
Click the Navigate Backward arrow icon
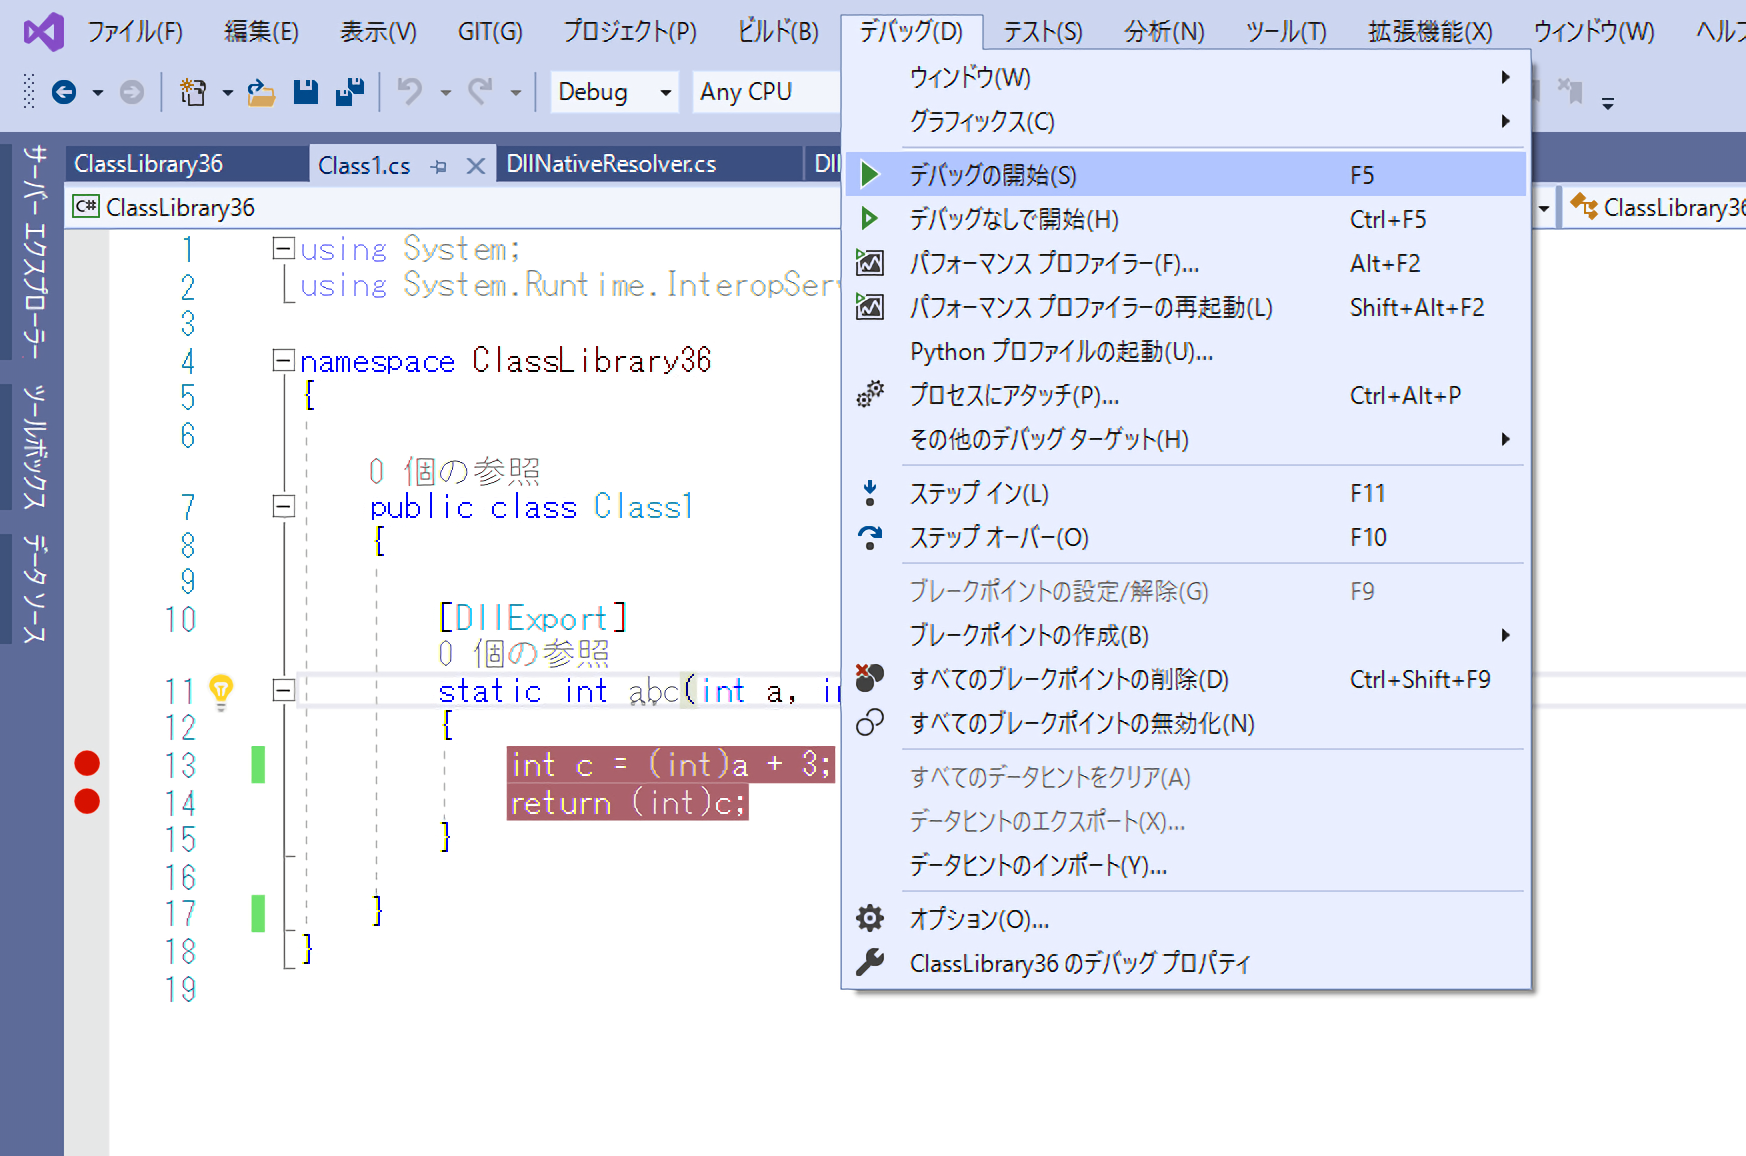64,93
